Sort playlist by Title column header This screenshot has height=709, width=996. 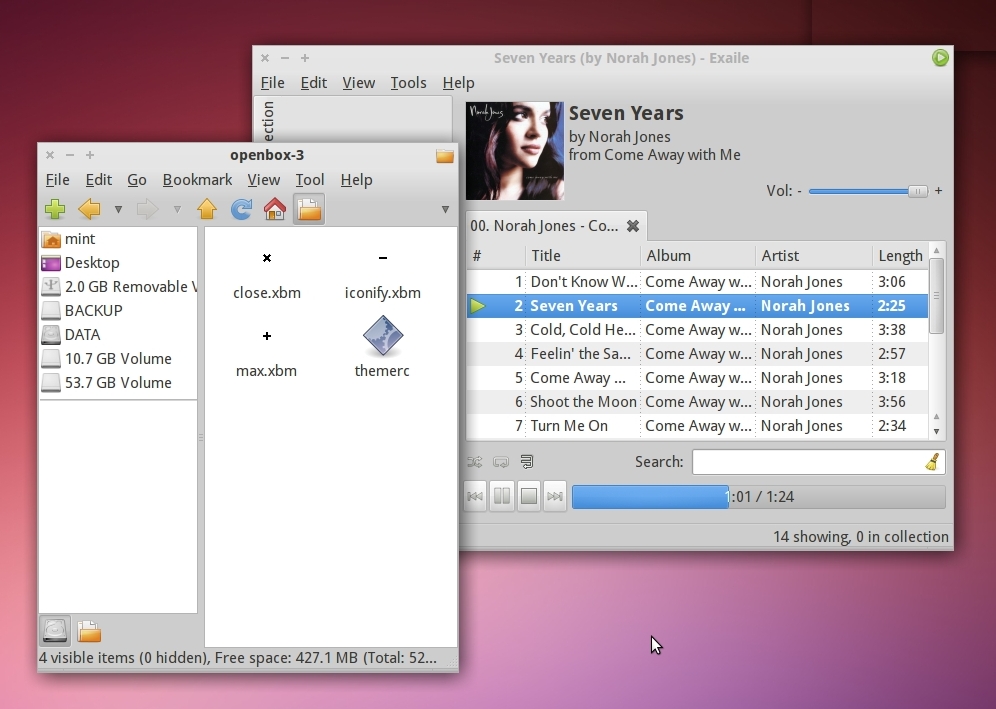point(583,255)
